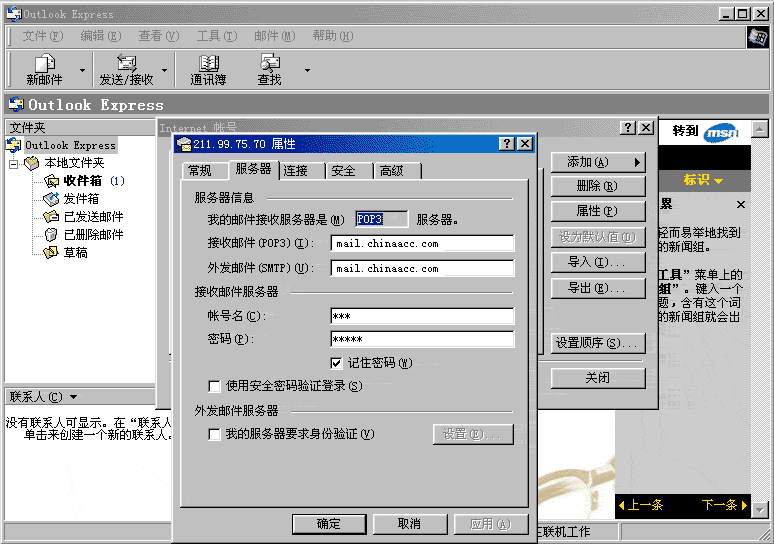
Task: Click the Windows logo throbber icon
Action: (x=757, y=37)
